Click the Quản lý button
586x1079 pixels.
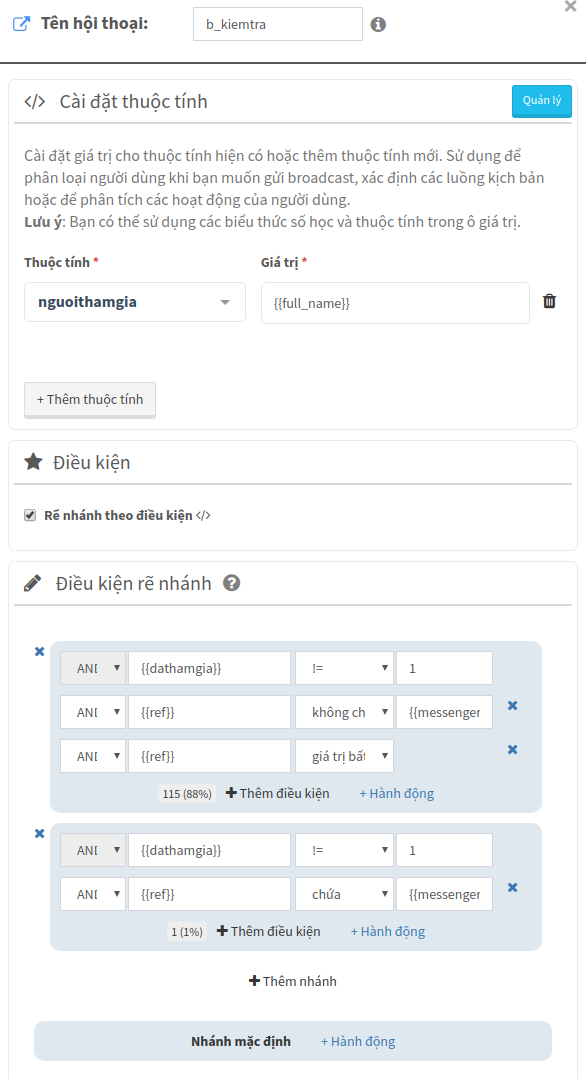point(542,100)
